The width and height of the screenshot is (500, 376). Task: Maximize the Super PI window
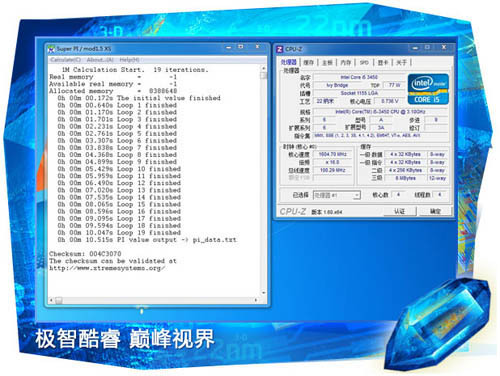point(241,47)
